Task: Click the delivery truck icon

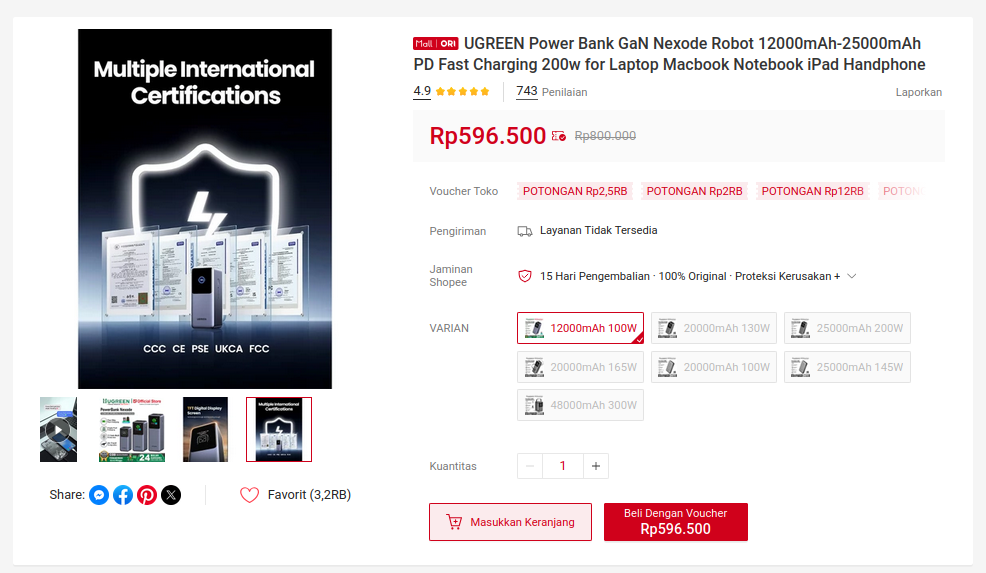Action: coord(524,231)
